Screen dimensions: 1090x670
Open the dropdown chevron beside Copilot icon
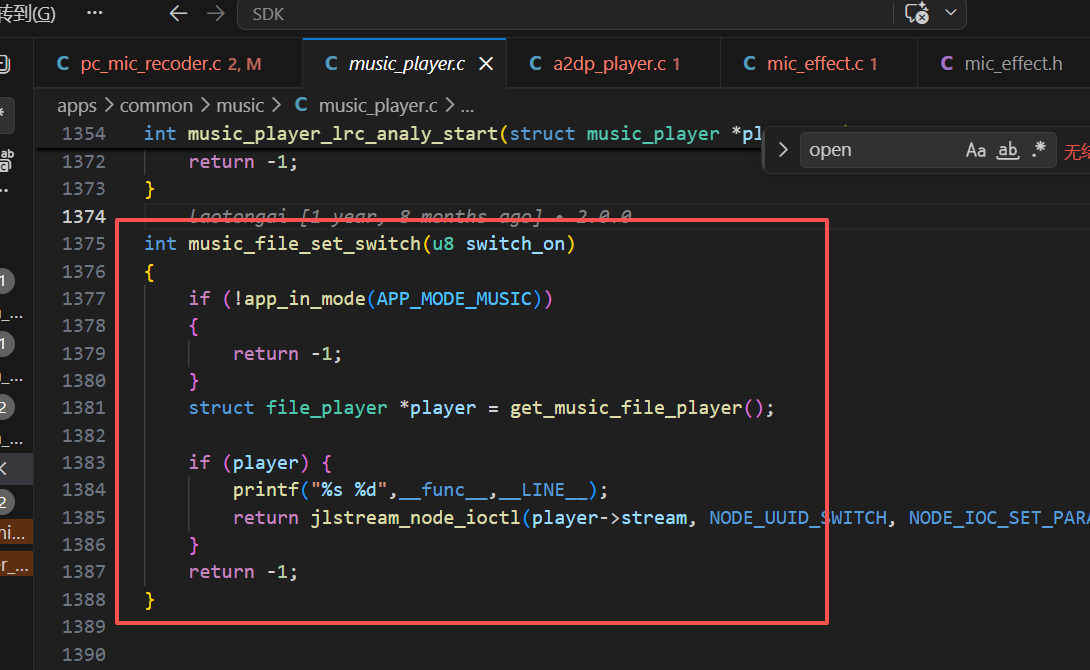click(x=951, y=13)
